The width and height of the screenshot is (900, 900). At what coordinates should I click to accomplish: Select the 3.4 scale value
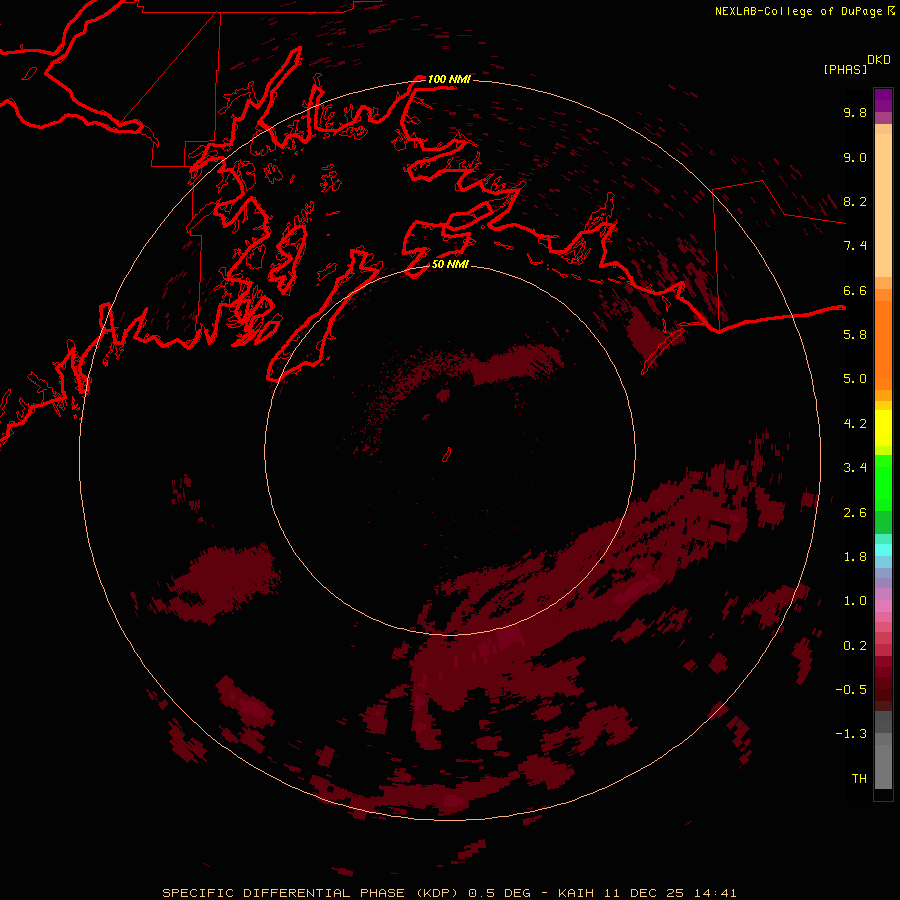(855, 468)
